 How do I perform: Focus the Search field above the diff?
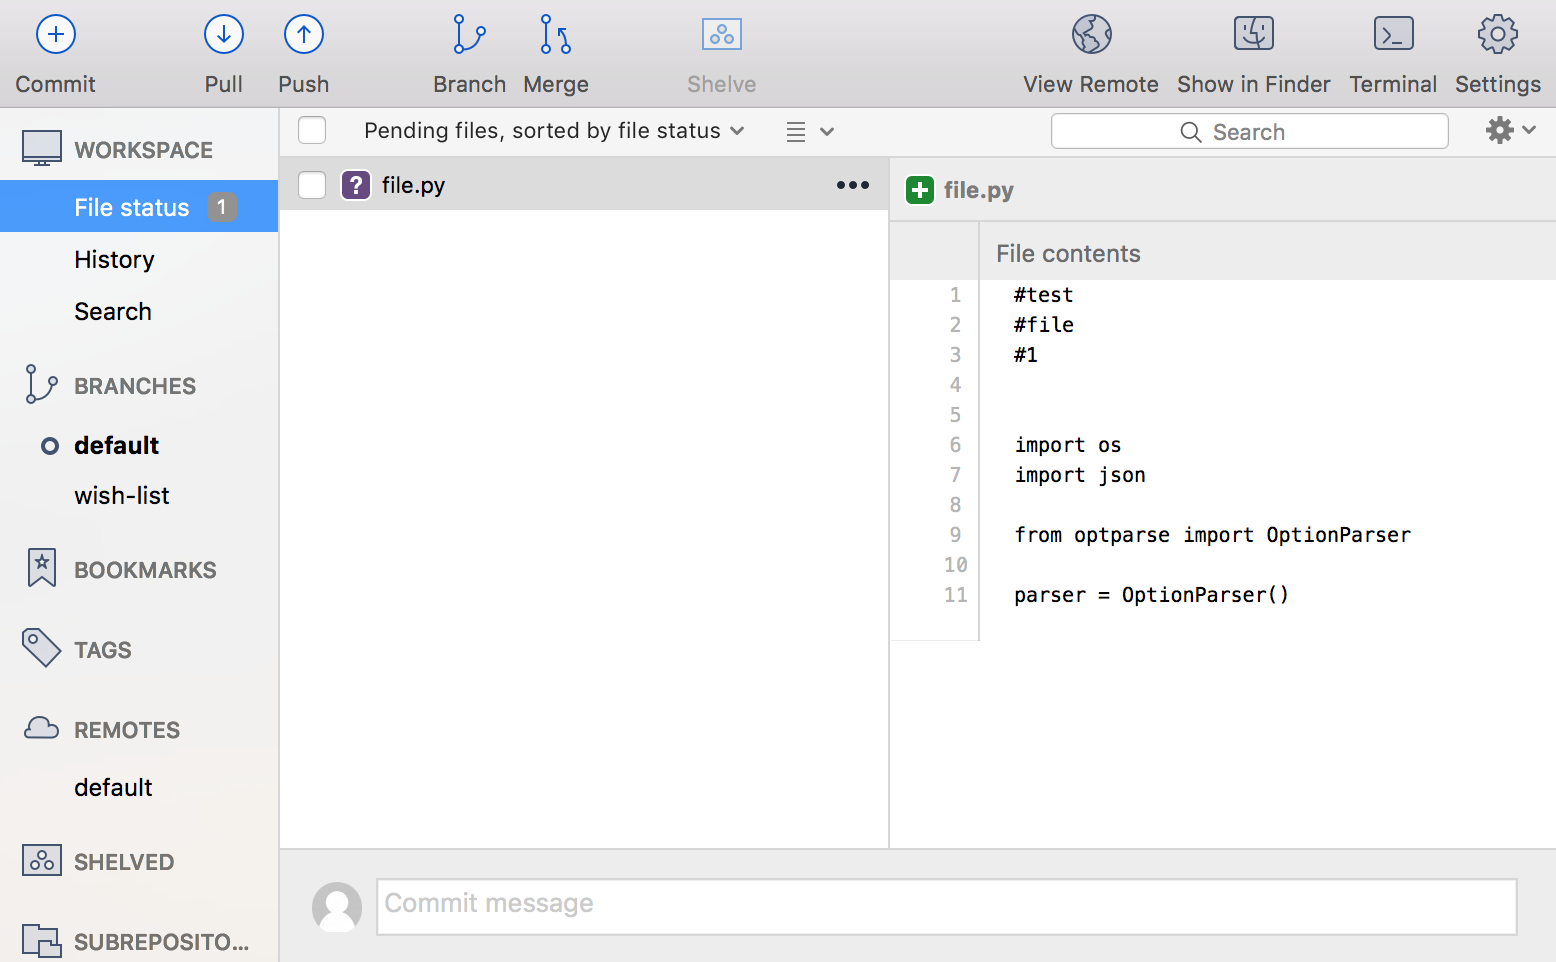(1249, 132)
